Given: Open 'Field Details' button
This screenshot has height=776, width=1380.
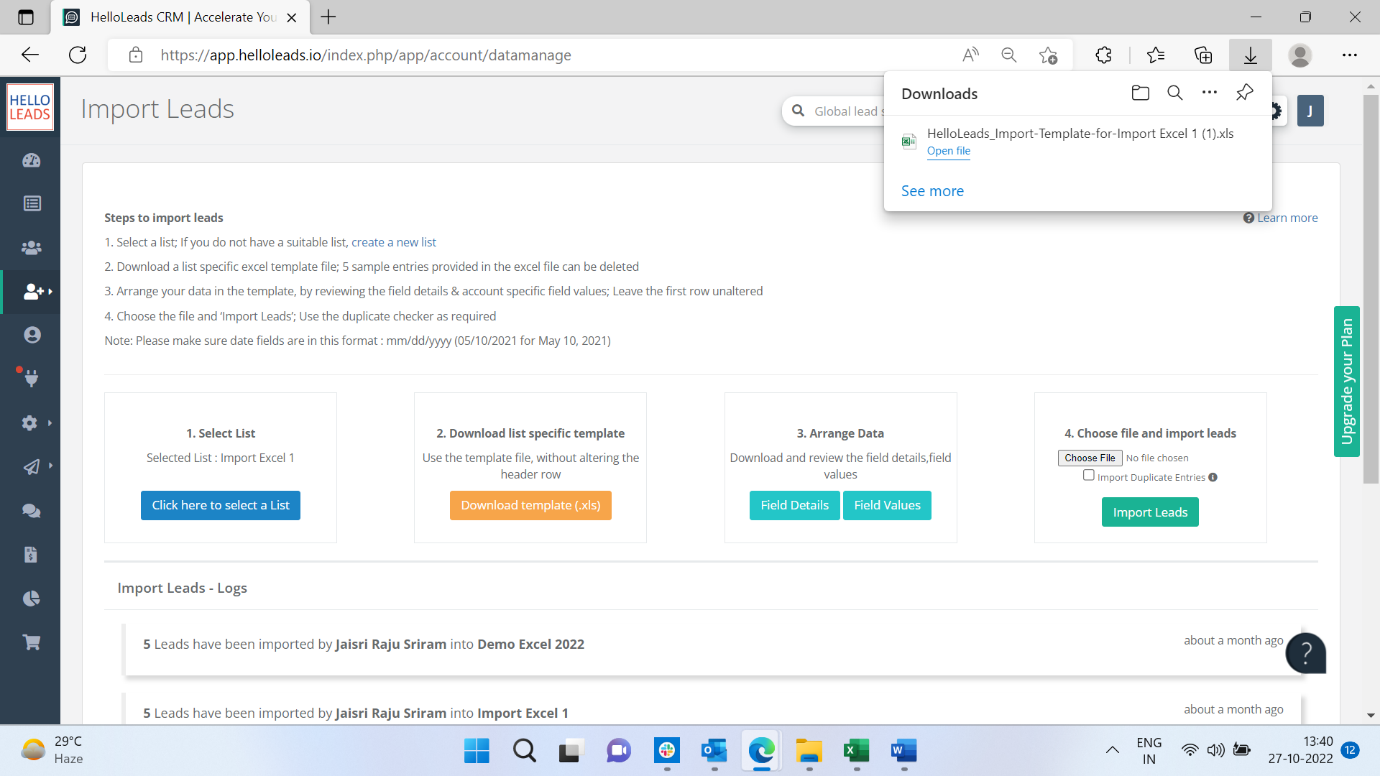Looking at the screenshot, I should (x=794, y=505).
